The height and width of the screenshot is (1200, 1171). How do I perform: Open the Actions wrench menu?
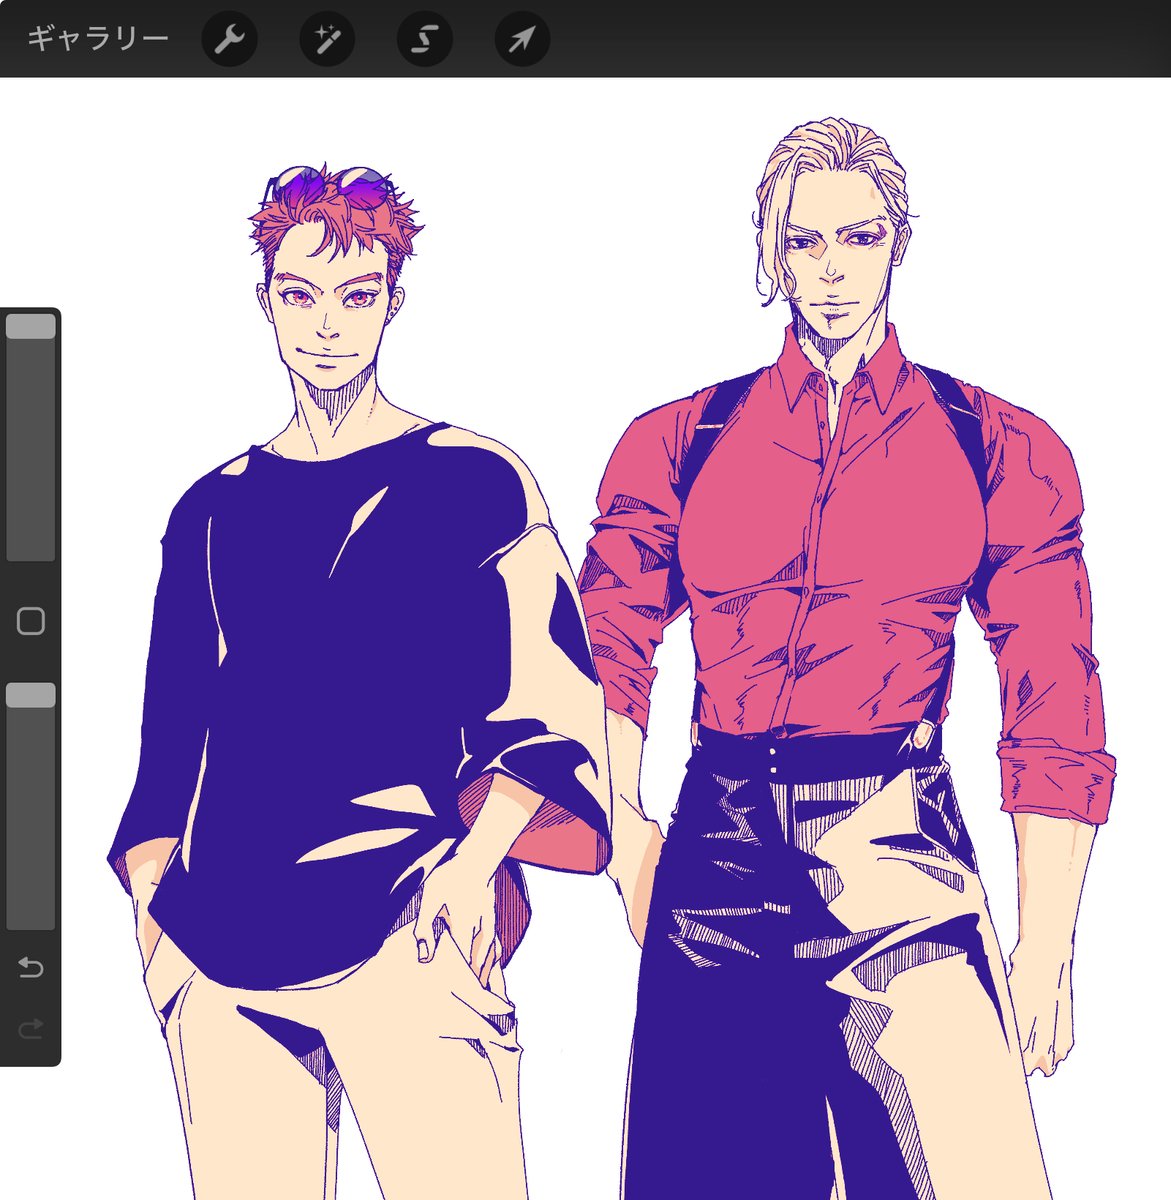[x=230, y=40]
